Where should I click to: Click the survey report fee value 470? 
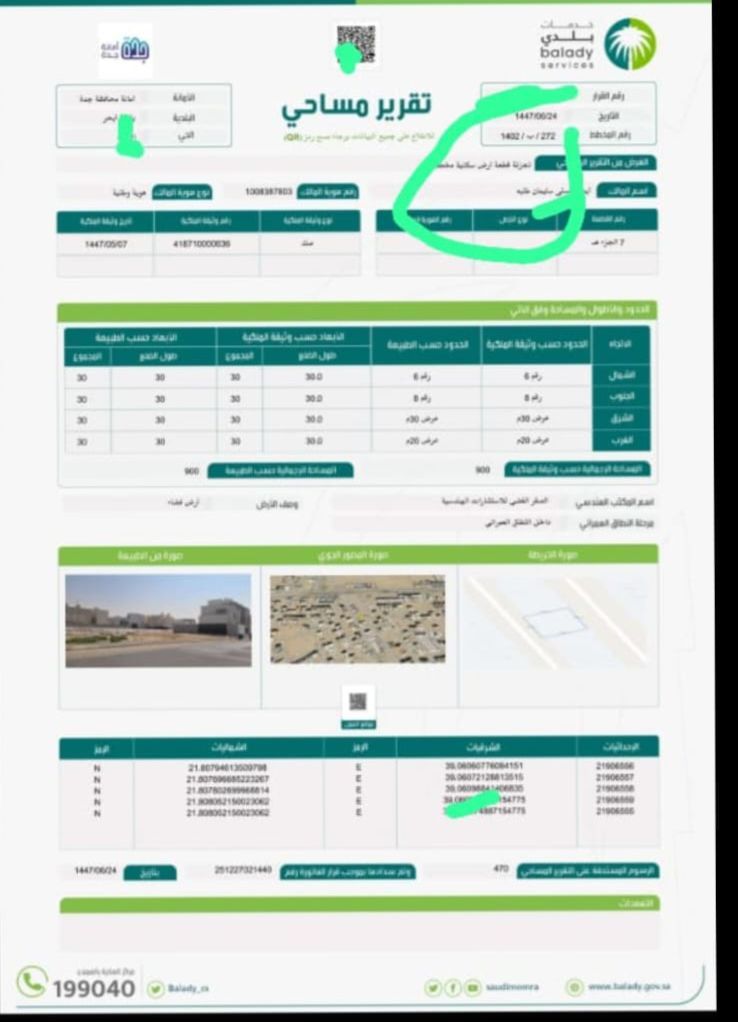[501, 869]
